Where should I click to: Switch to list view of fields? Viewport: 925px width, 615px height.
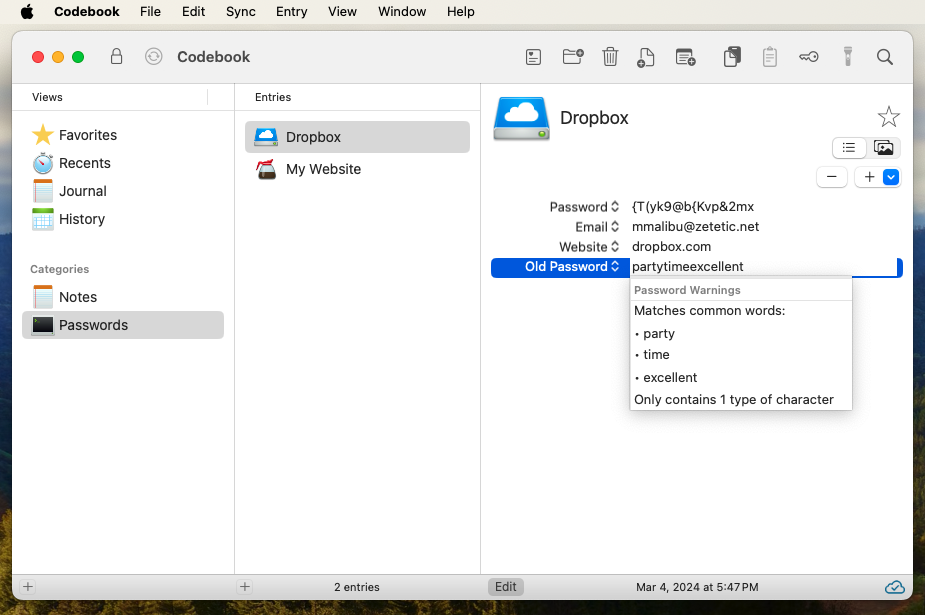coord(849,147)
